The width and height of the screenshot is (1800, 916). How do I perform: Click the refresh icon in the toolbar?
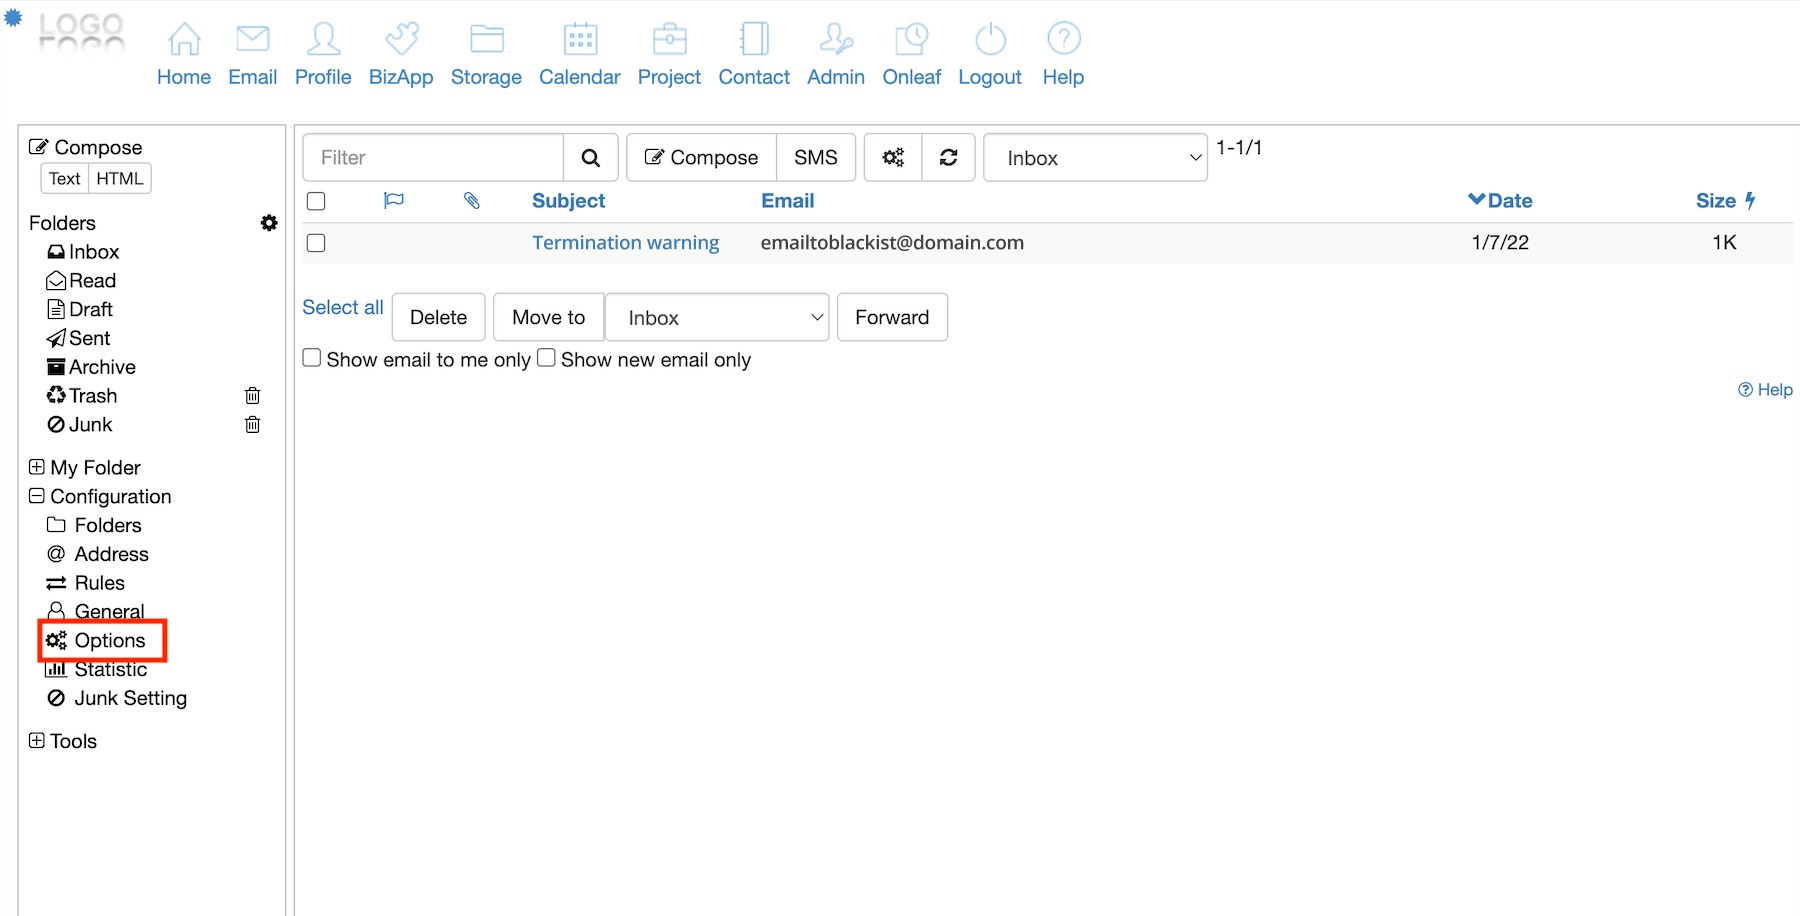click(948, 158)
